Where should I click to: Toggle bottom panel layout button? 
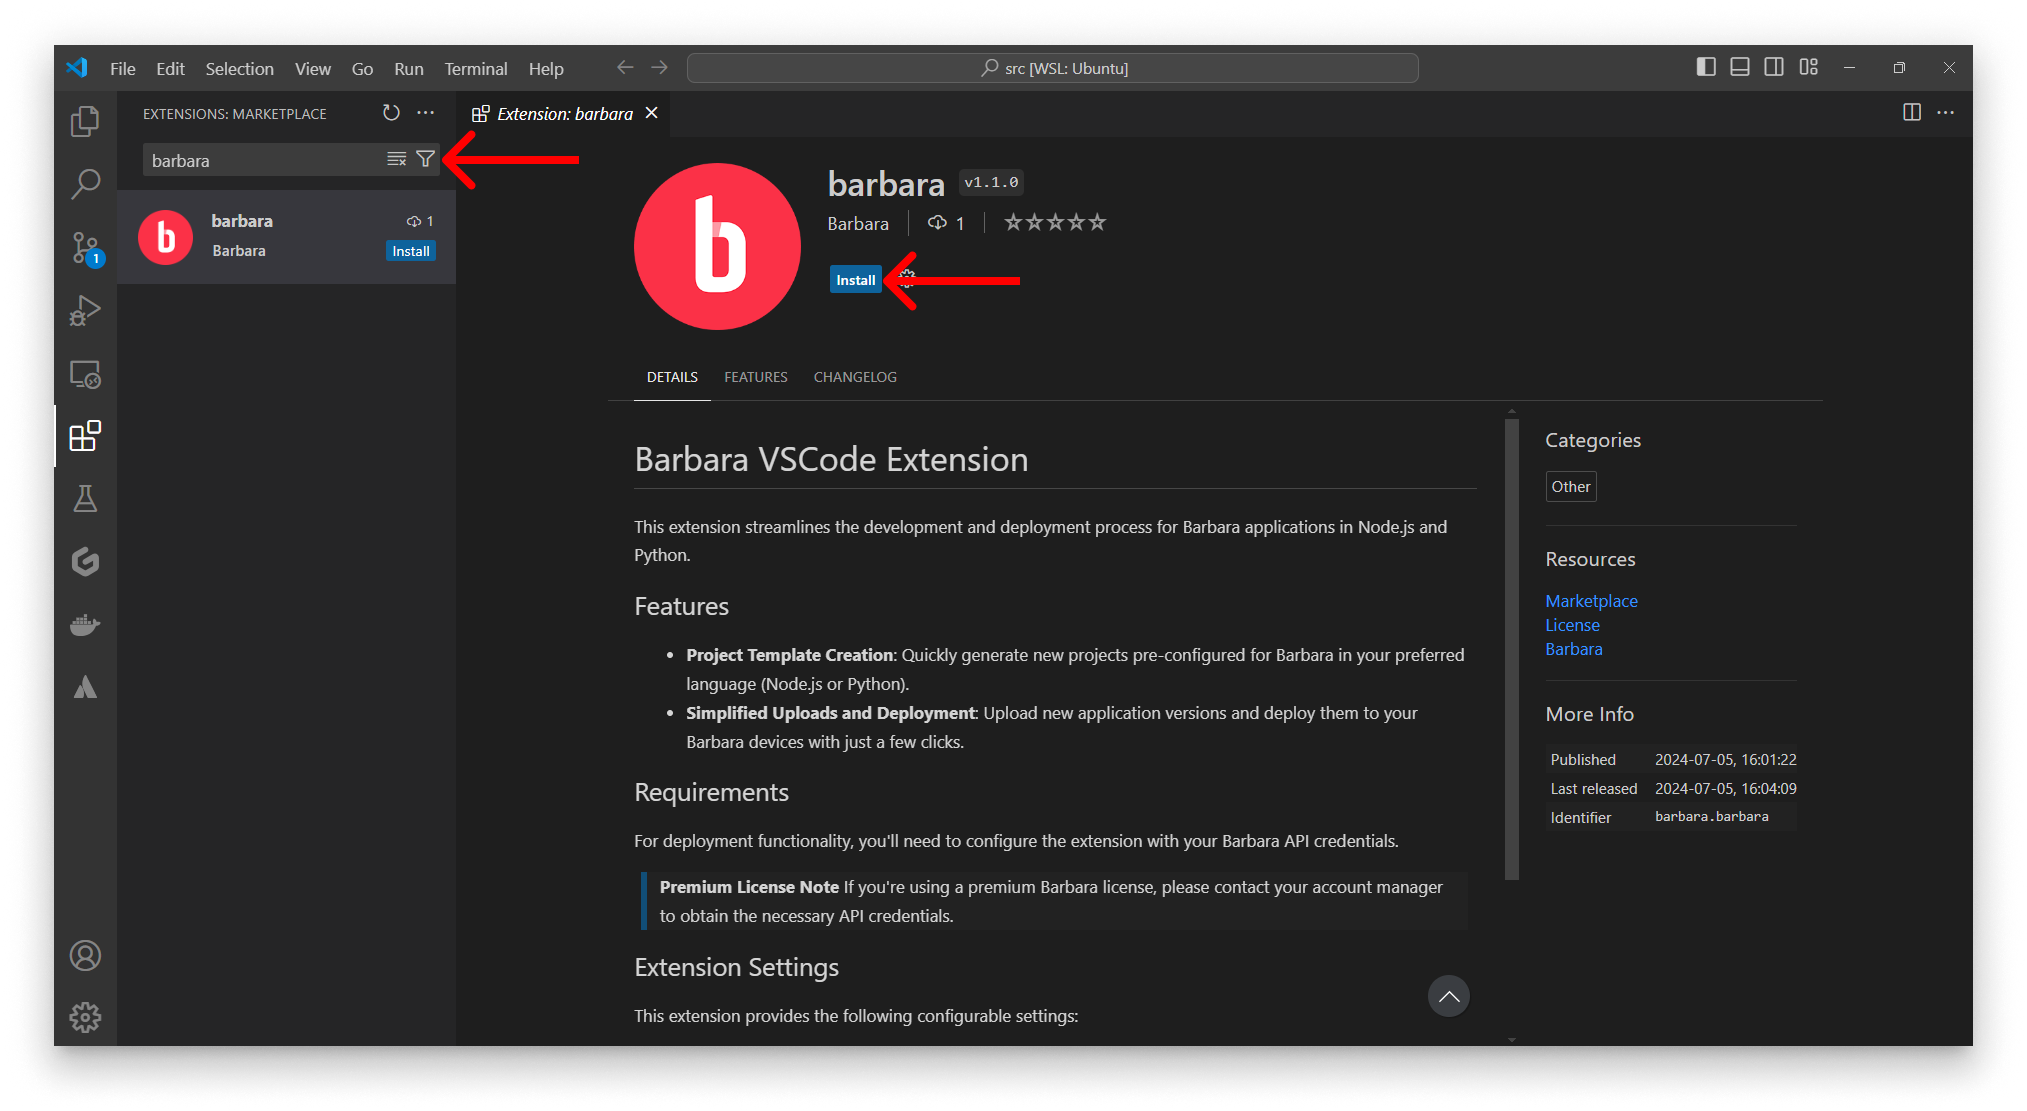(1740, 67)
